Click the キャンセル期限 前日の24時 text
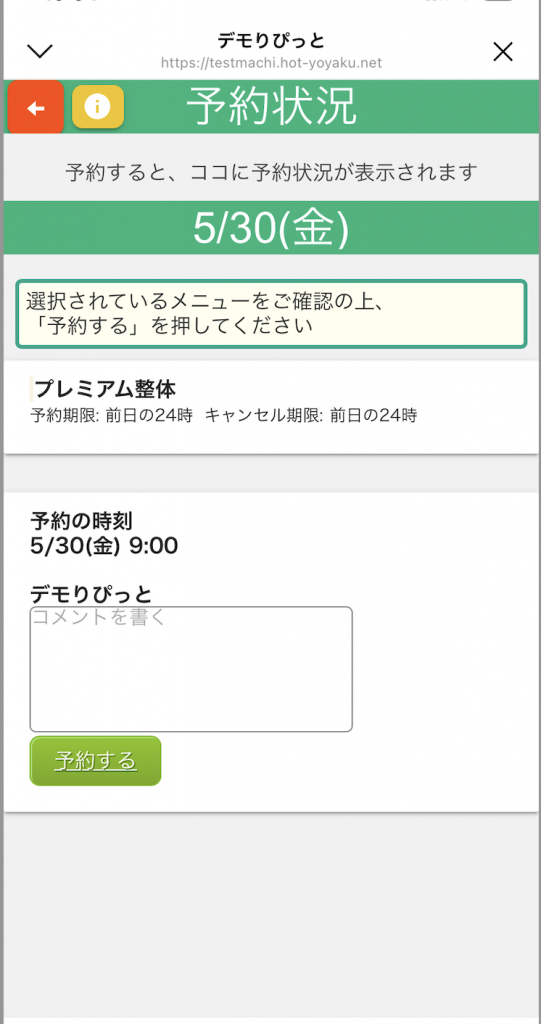541x1024 pixels. (311, 415)
